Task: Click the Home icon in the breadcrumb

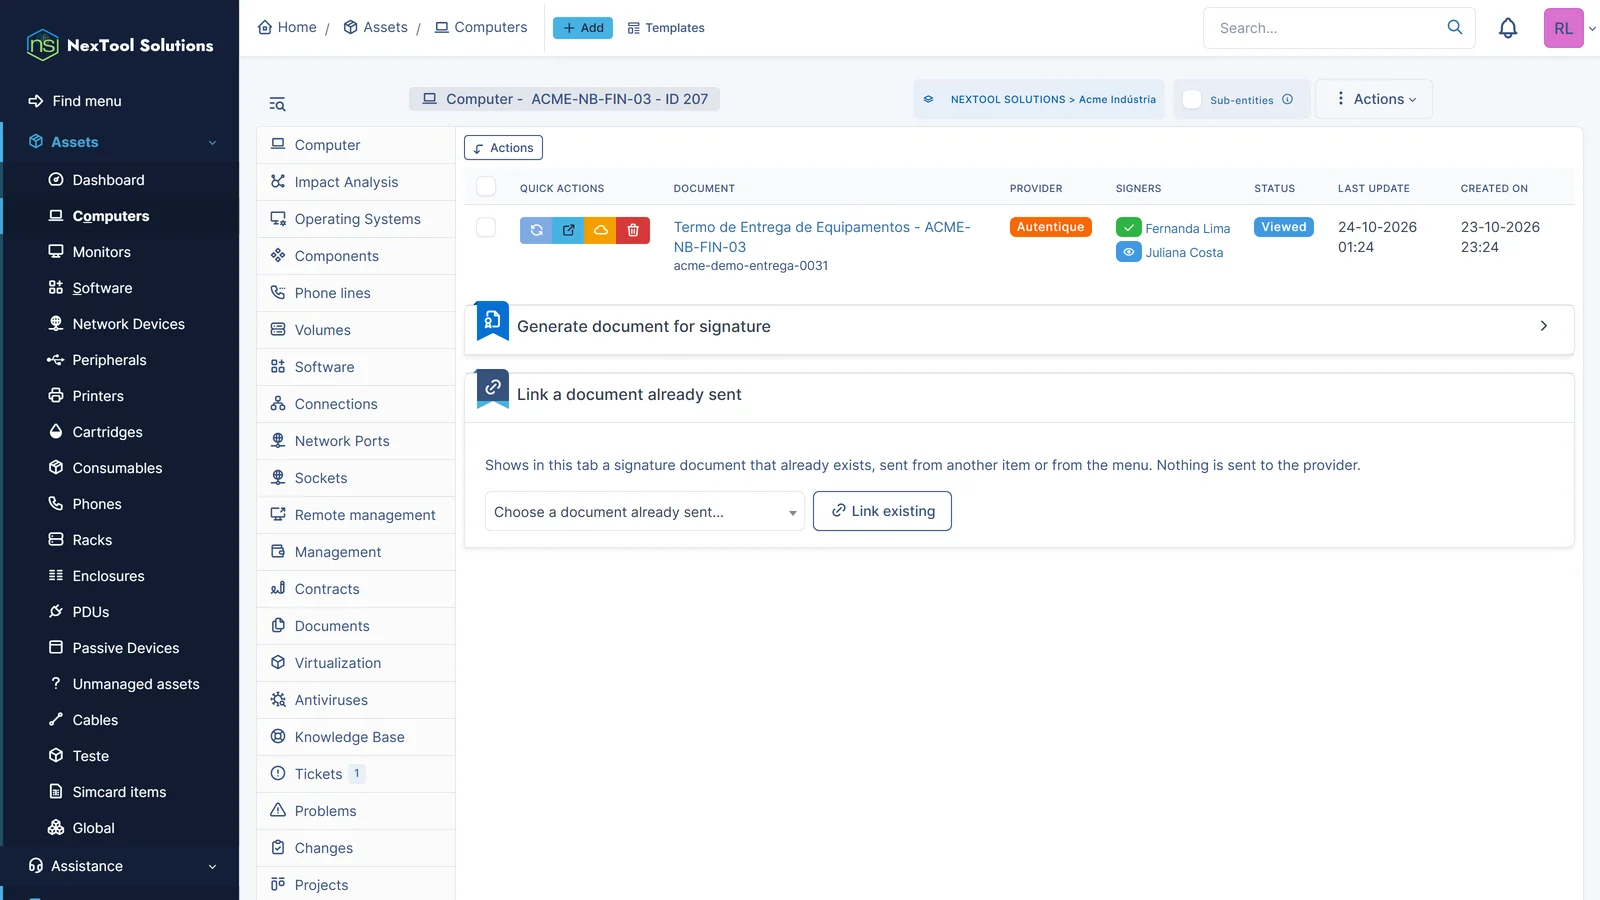Action: [x=265, y=27]
